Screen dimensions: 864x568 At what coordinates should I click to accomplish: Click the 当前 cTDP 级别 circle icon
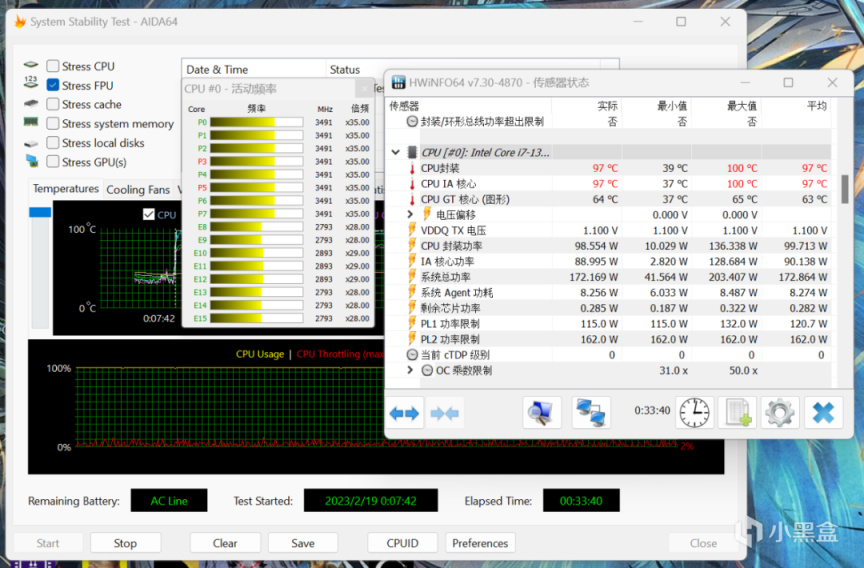click(412, 355)
